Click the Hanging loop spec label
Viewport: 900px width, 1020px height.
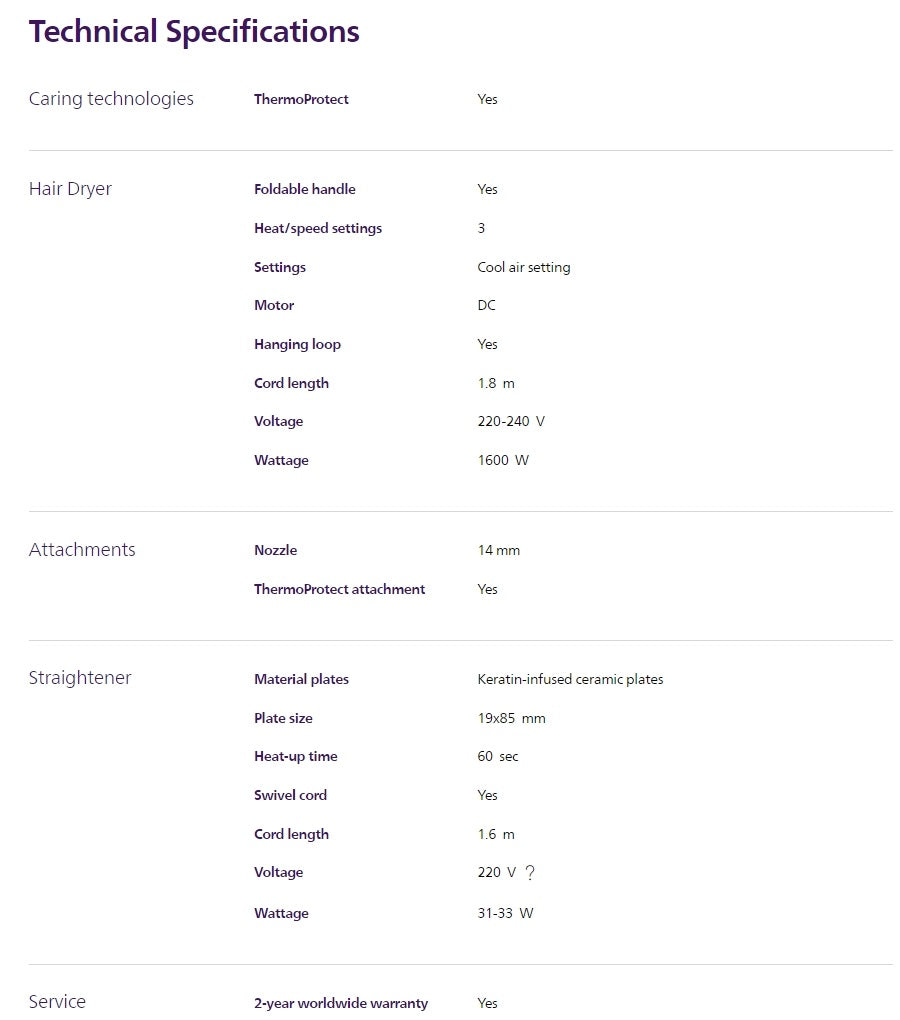(x=297, y=344)
